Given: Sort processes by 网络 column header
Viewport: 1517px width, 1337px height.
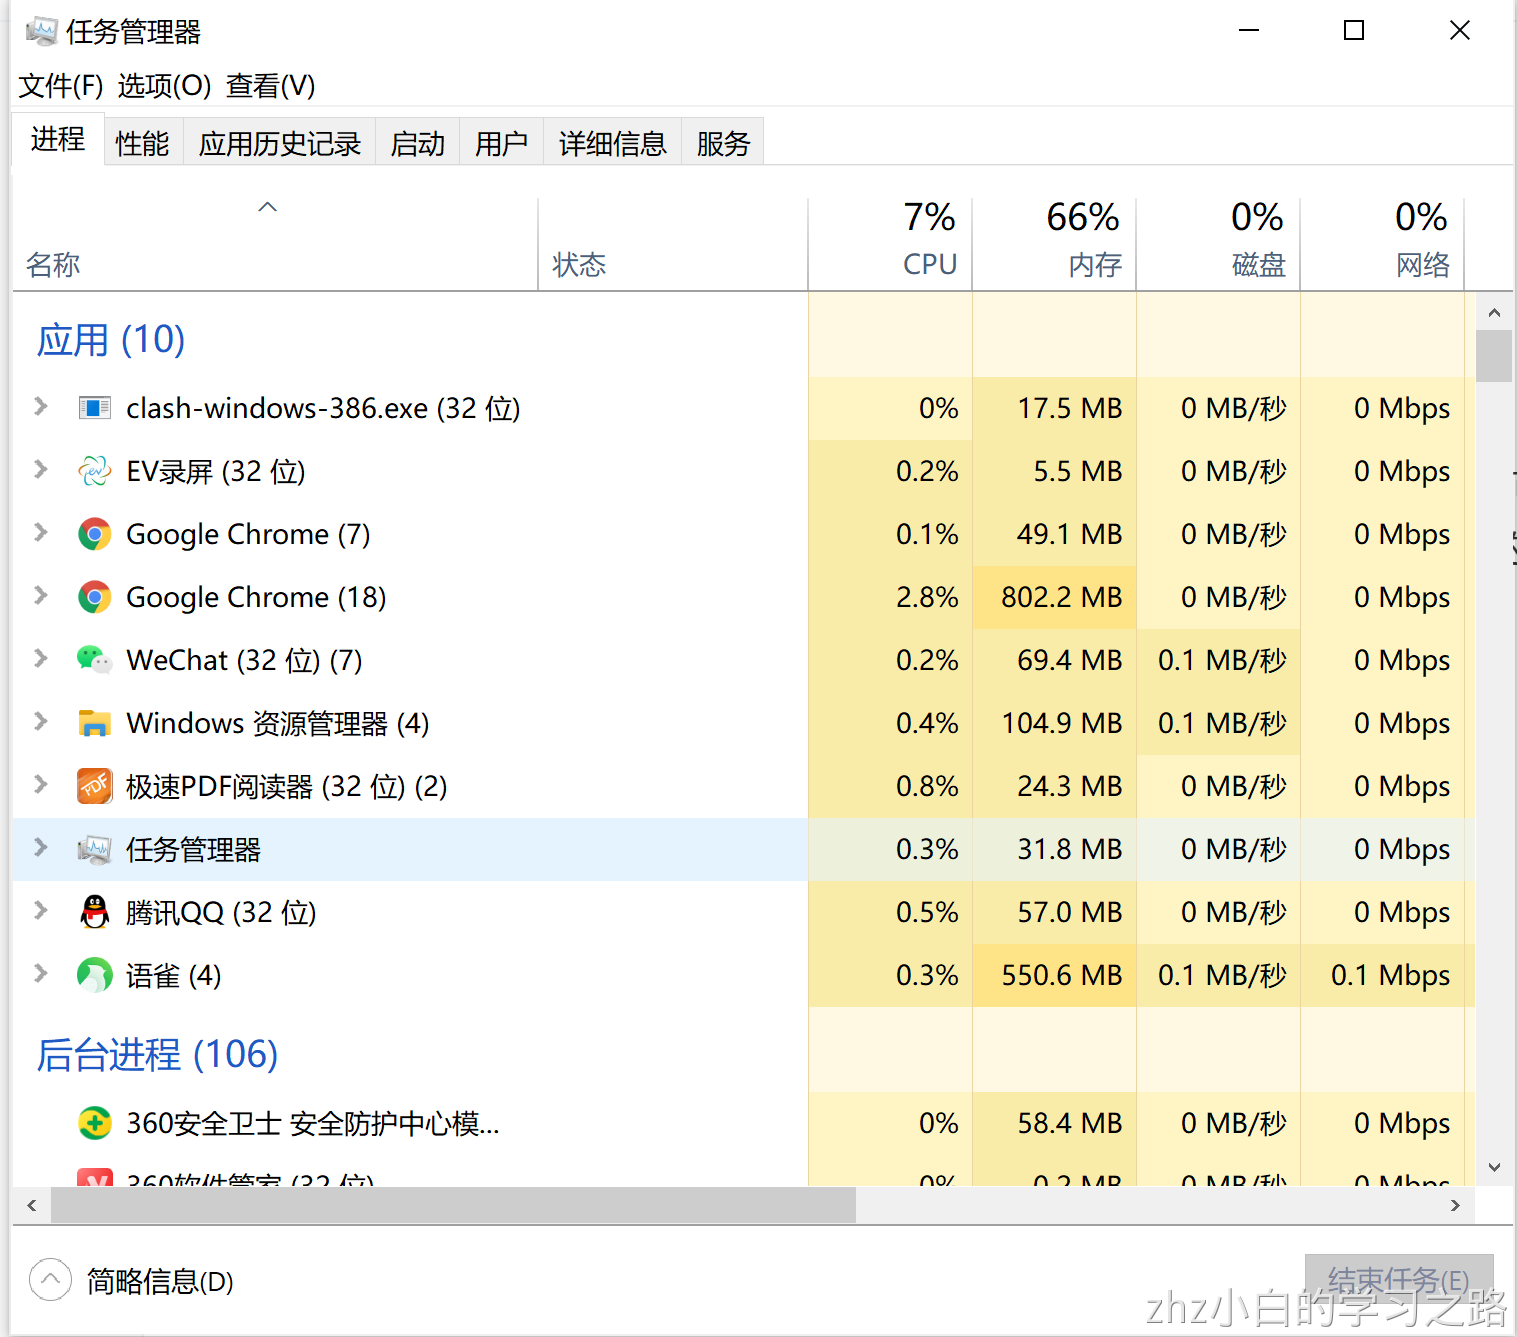Looking at the screenshot, I should [x=1382, y=245].
